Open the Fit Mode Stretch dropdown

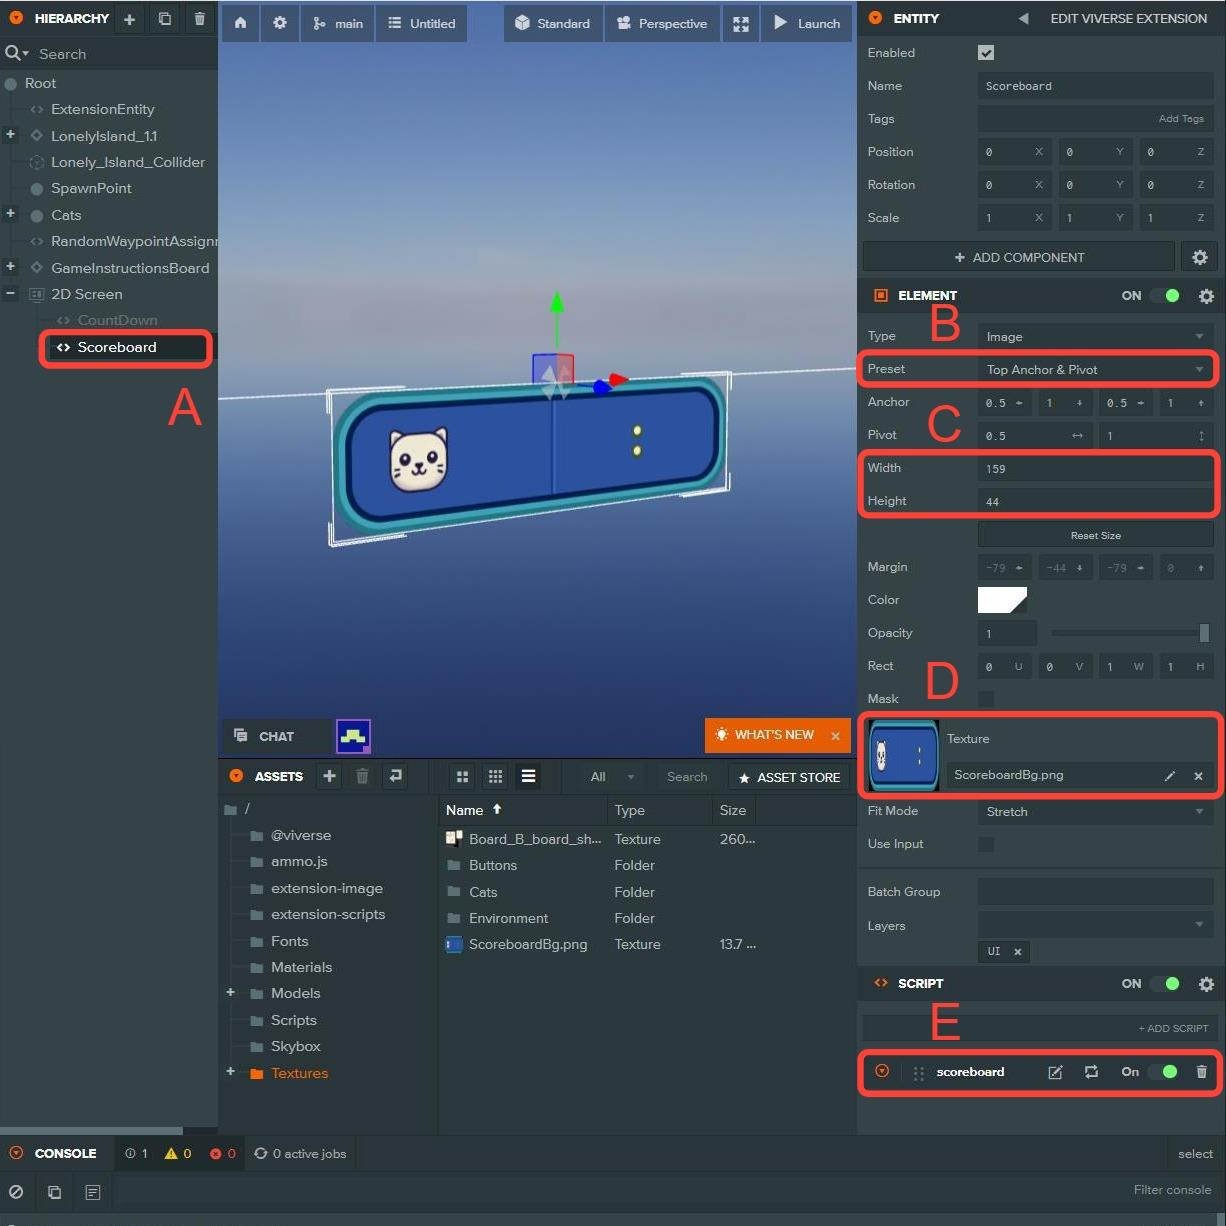(1095, 812)
